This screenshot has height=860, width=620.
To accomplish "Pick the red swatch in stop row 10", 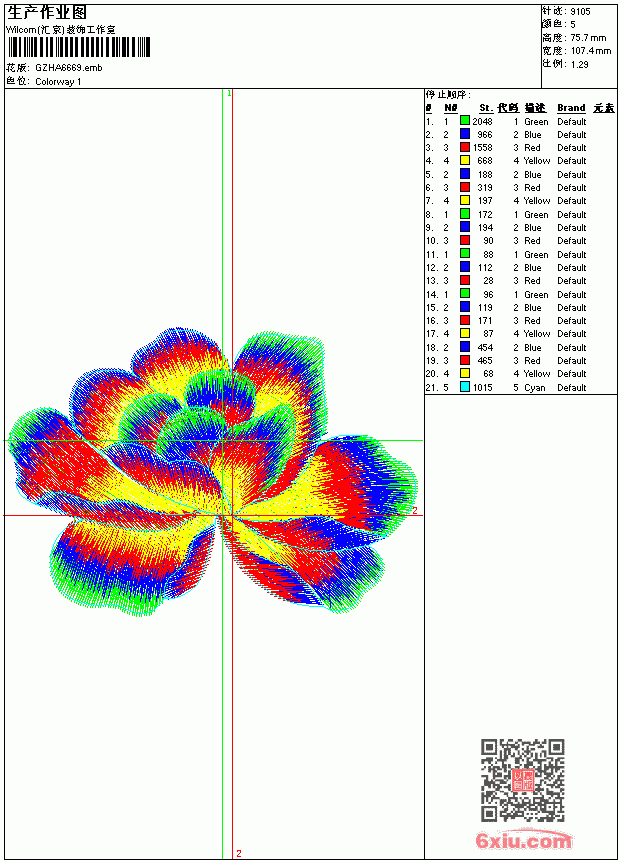I will pos(465,240).
